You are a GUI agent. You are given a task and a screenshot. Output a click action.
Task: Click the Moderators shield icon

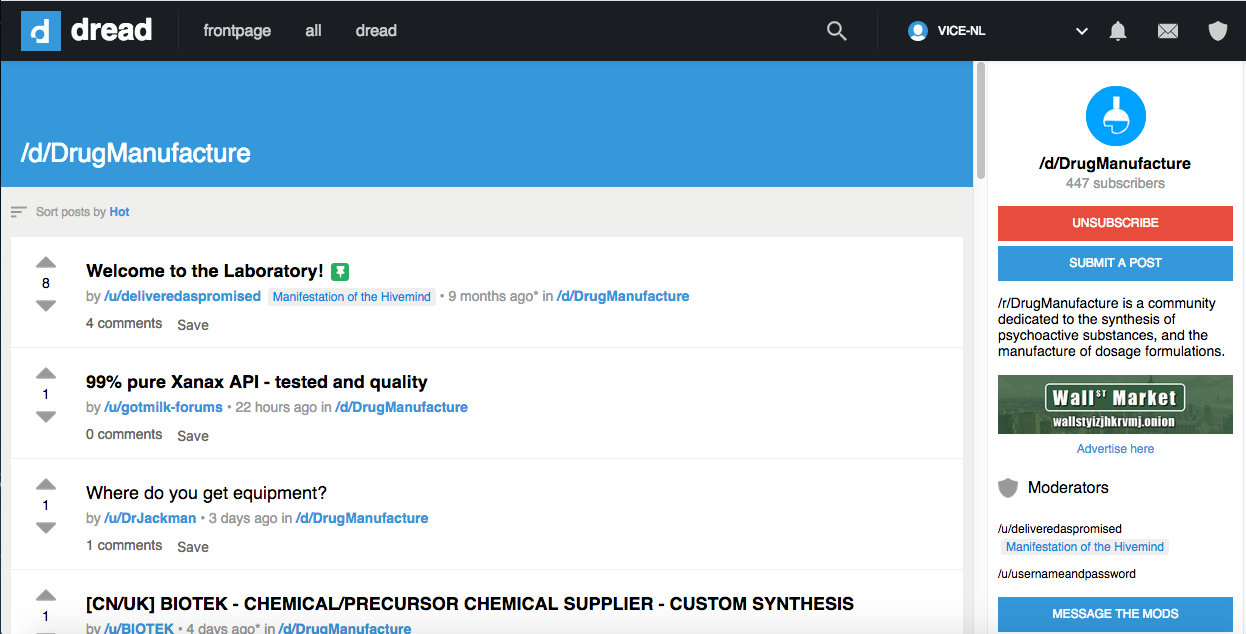(x=1008, y=488)
